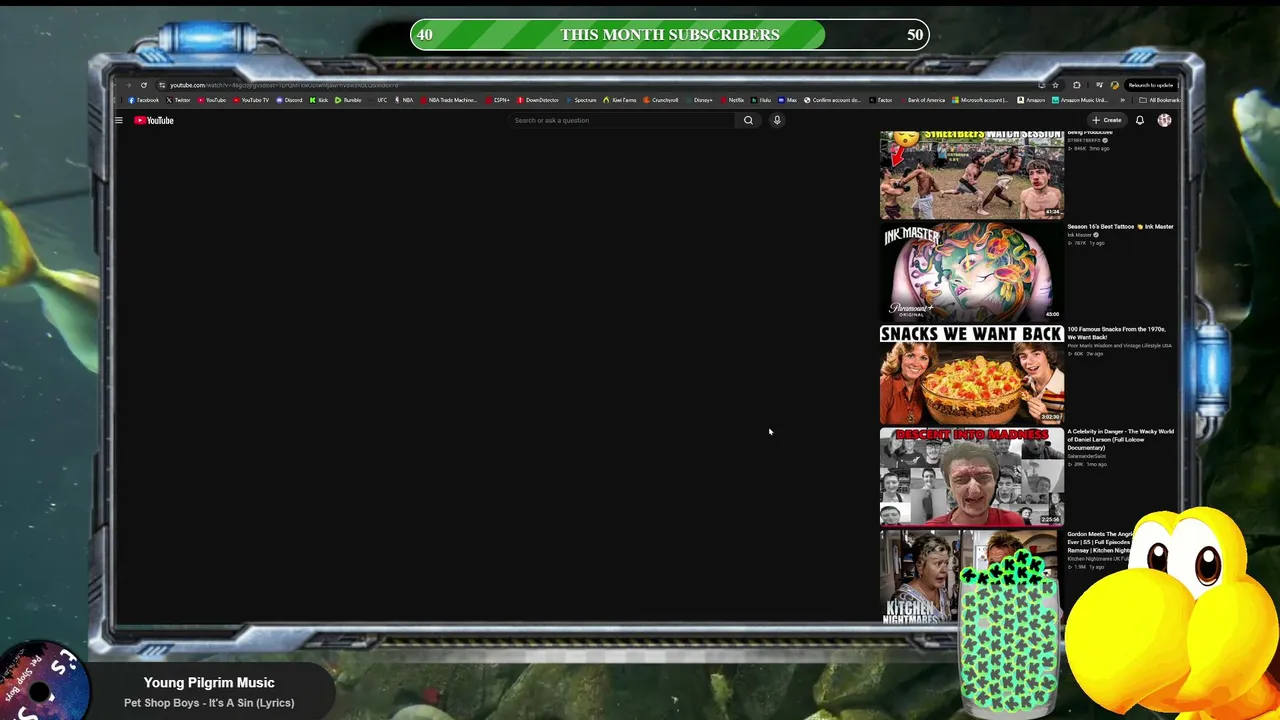This screenshot has height=720, width=1280.
Task: Open the Kick bookmark
Action: tap(319, 100)
